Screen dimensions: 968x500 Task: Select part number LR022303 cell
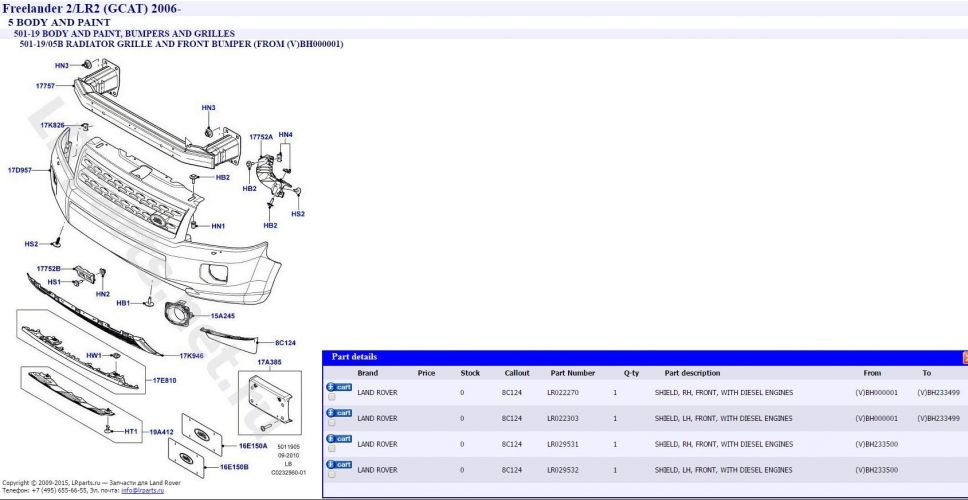pos(562,419)
